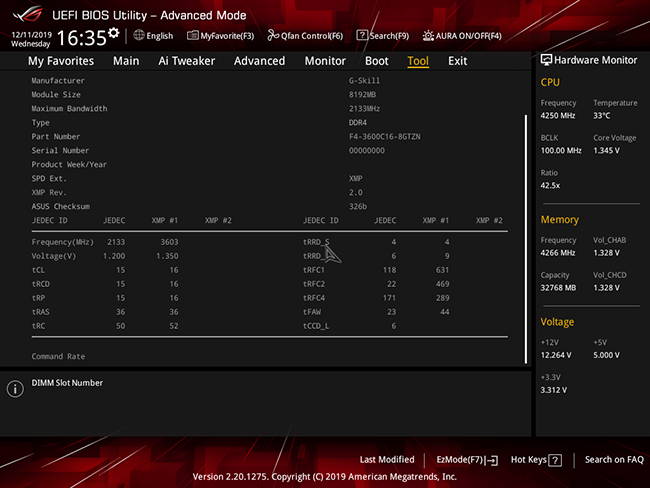Open the Ai Tweaker tab
The height and width of the screenshot is (488, 650).
187,61
